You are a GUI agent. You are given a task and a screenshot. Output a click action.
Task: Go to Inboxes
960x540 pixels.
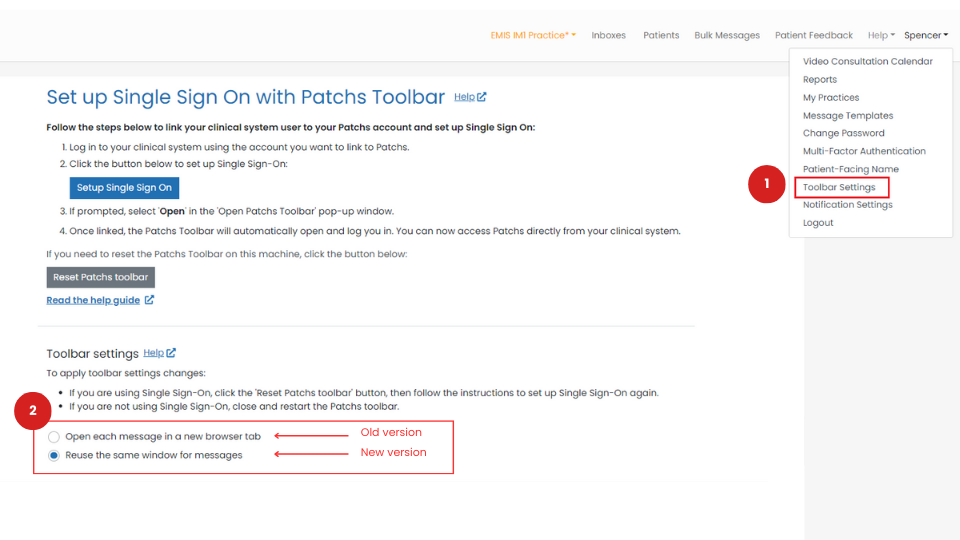click(x=608, y=36)
